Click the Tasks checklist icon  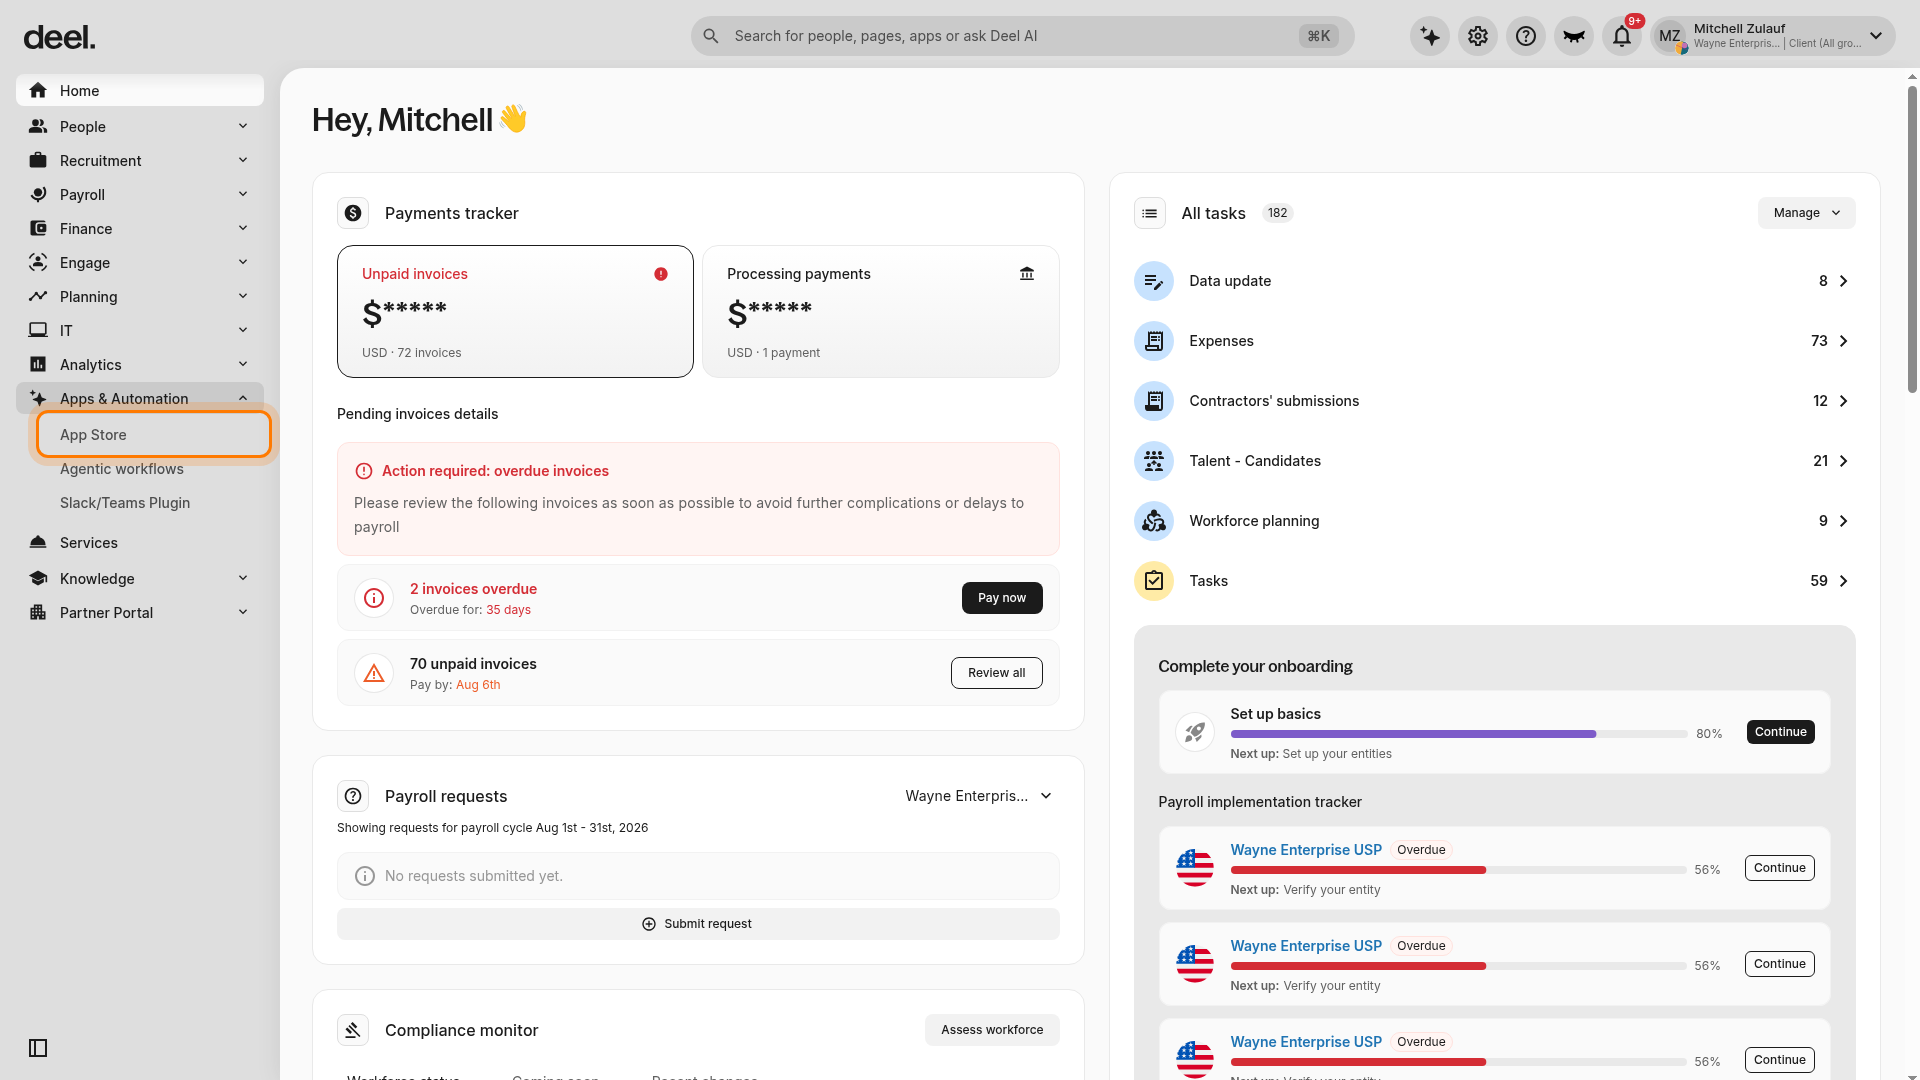pos(1154,581)
